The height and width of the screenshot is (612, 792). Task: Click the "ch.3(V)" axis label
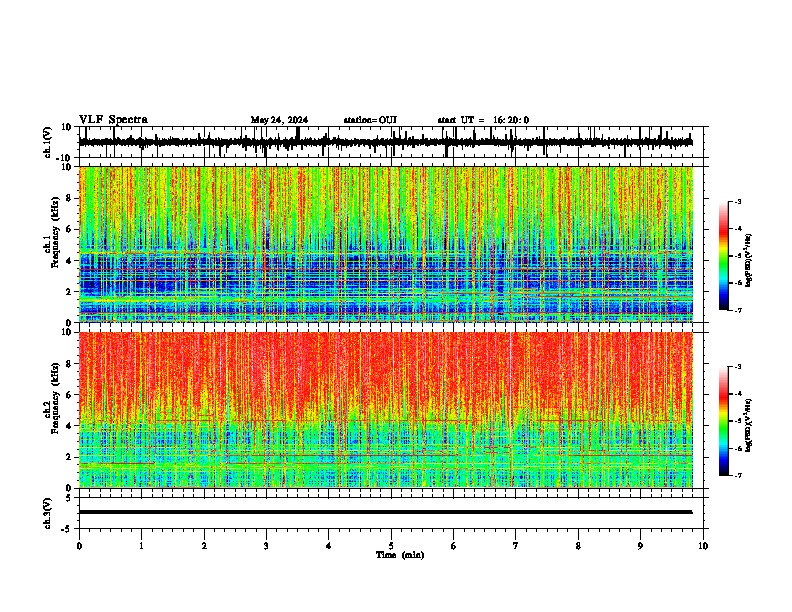tap(48, 513)
